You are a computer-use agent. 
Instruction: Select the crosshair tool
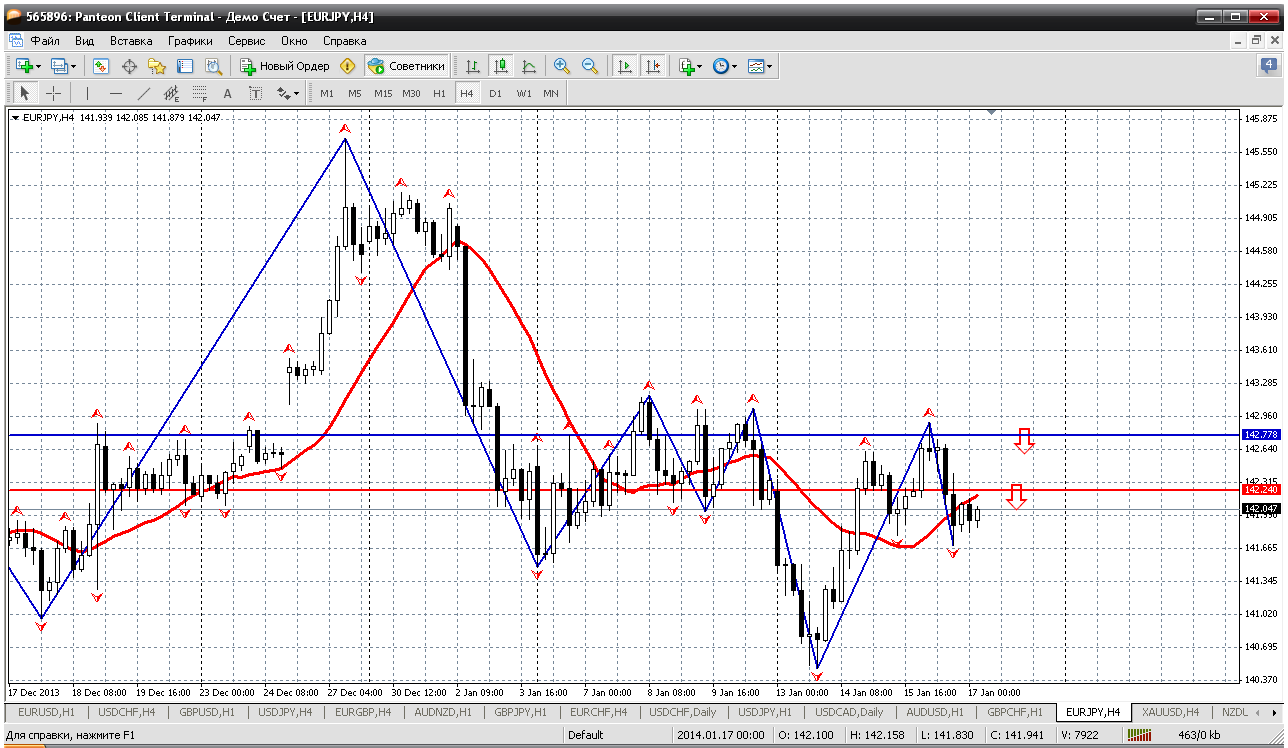click(53, 93)
